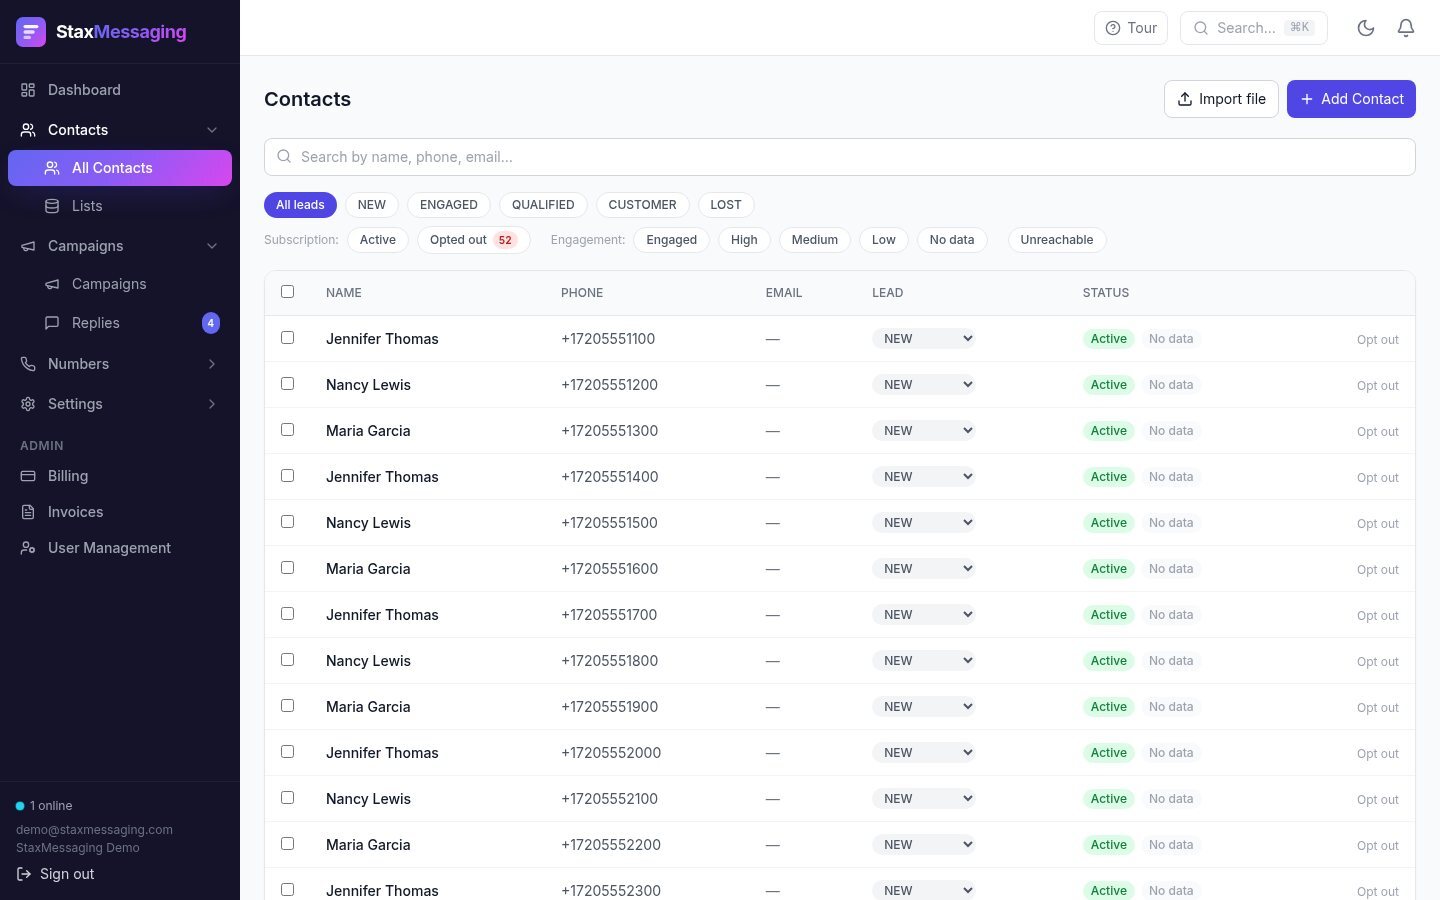The image size is (1440, 900).
Task: Filter by LOST lead tab
Action: [726, 205]
